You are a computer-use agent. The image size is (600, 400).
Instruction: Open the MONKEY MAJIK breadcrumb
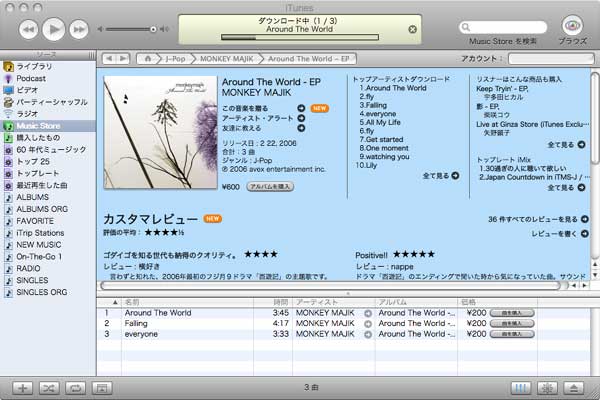pos(227,59)
